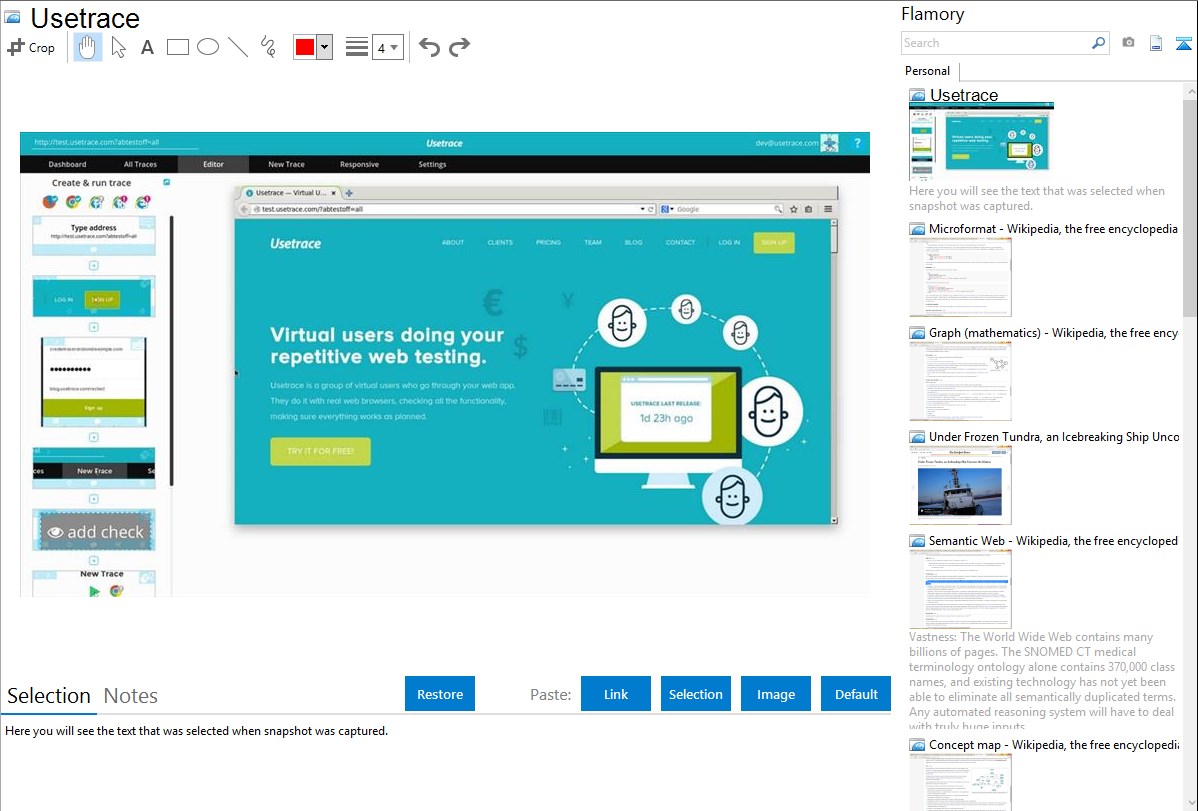Click the Default paste button
Screen dimensions: 1198x811
pos(856,694)
